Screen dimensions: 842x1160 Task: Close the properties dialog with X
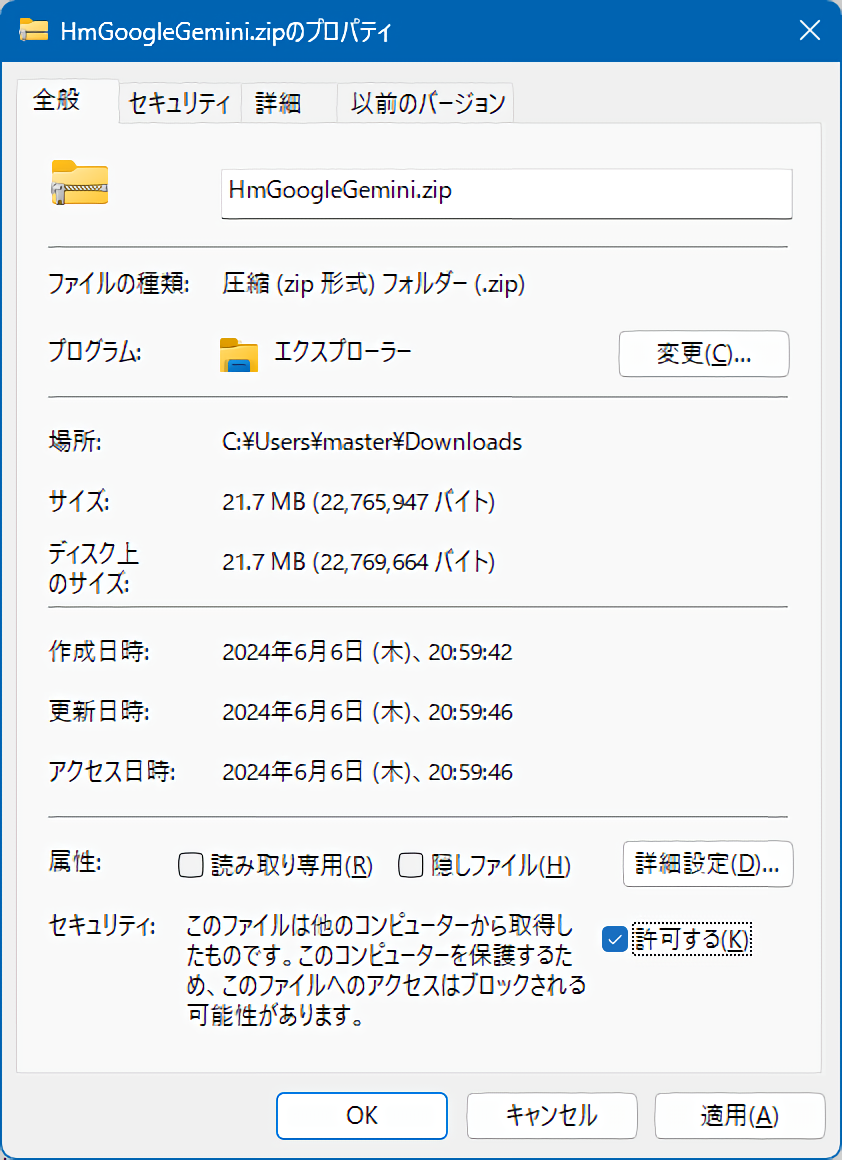[809, 31]
